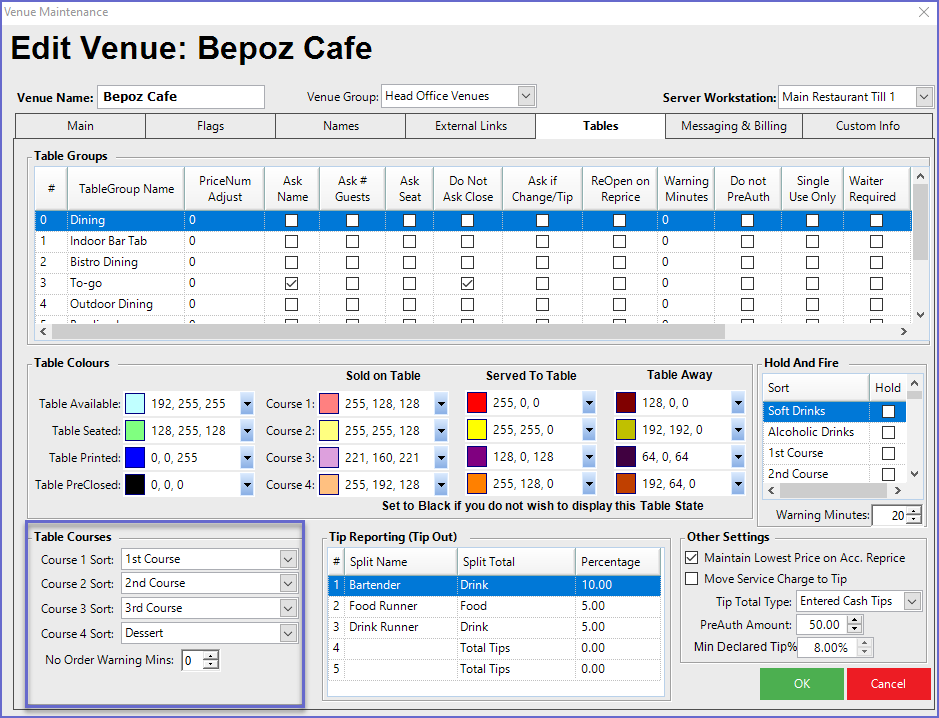Open Table PreClosed colour dropdown arrow
939x718 pixels.
(247, 485)
